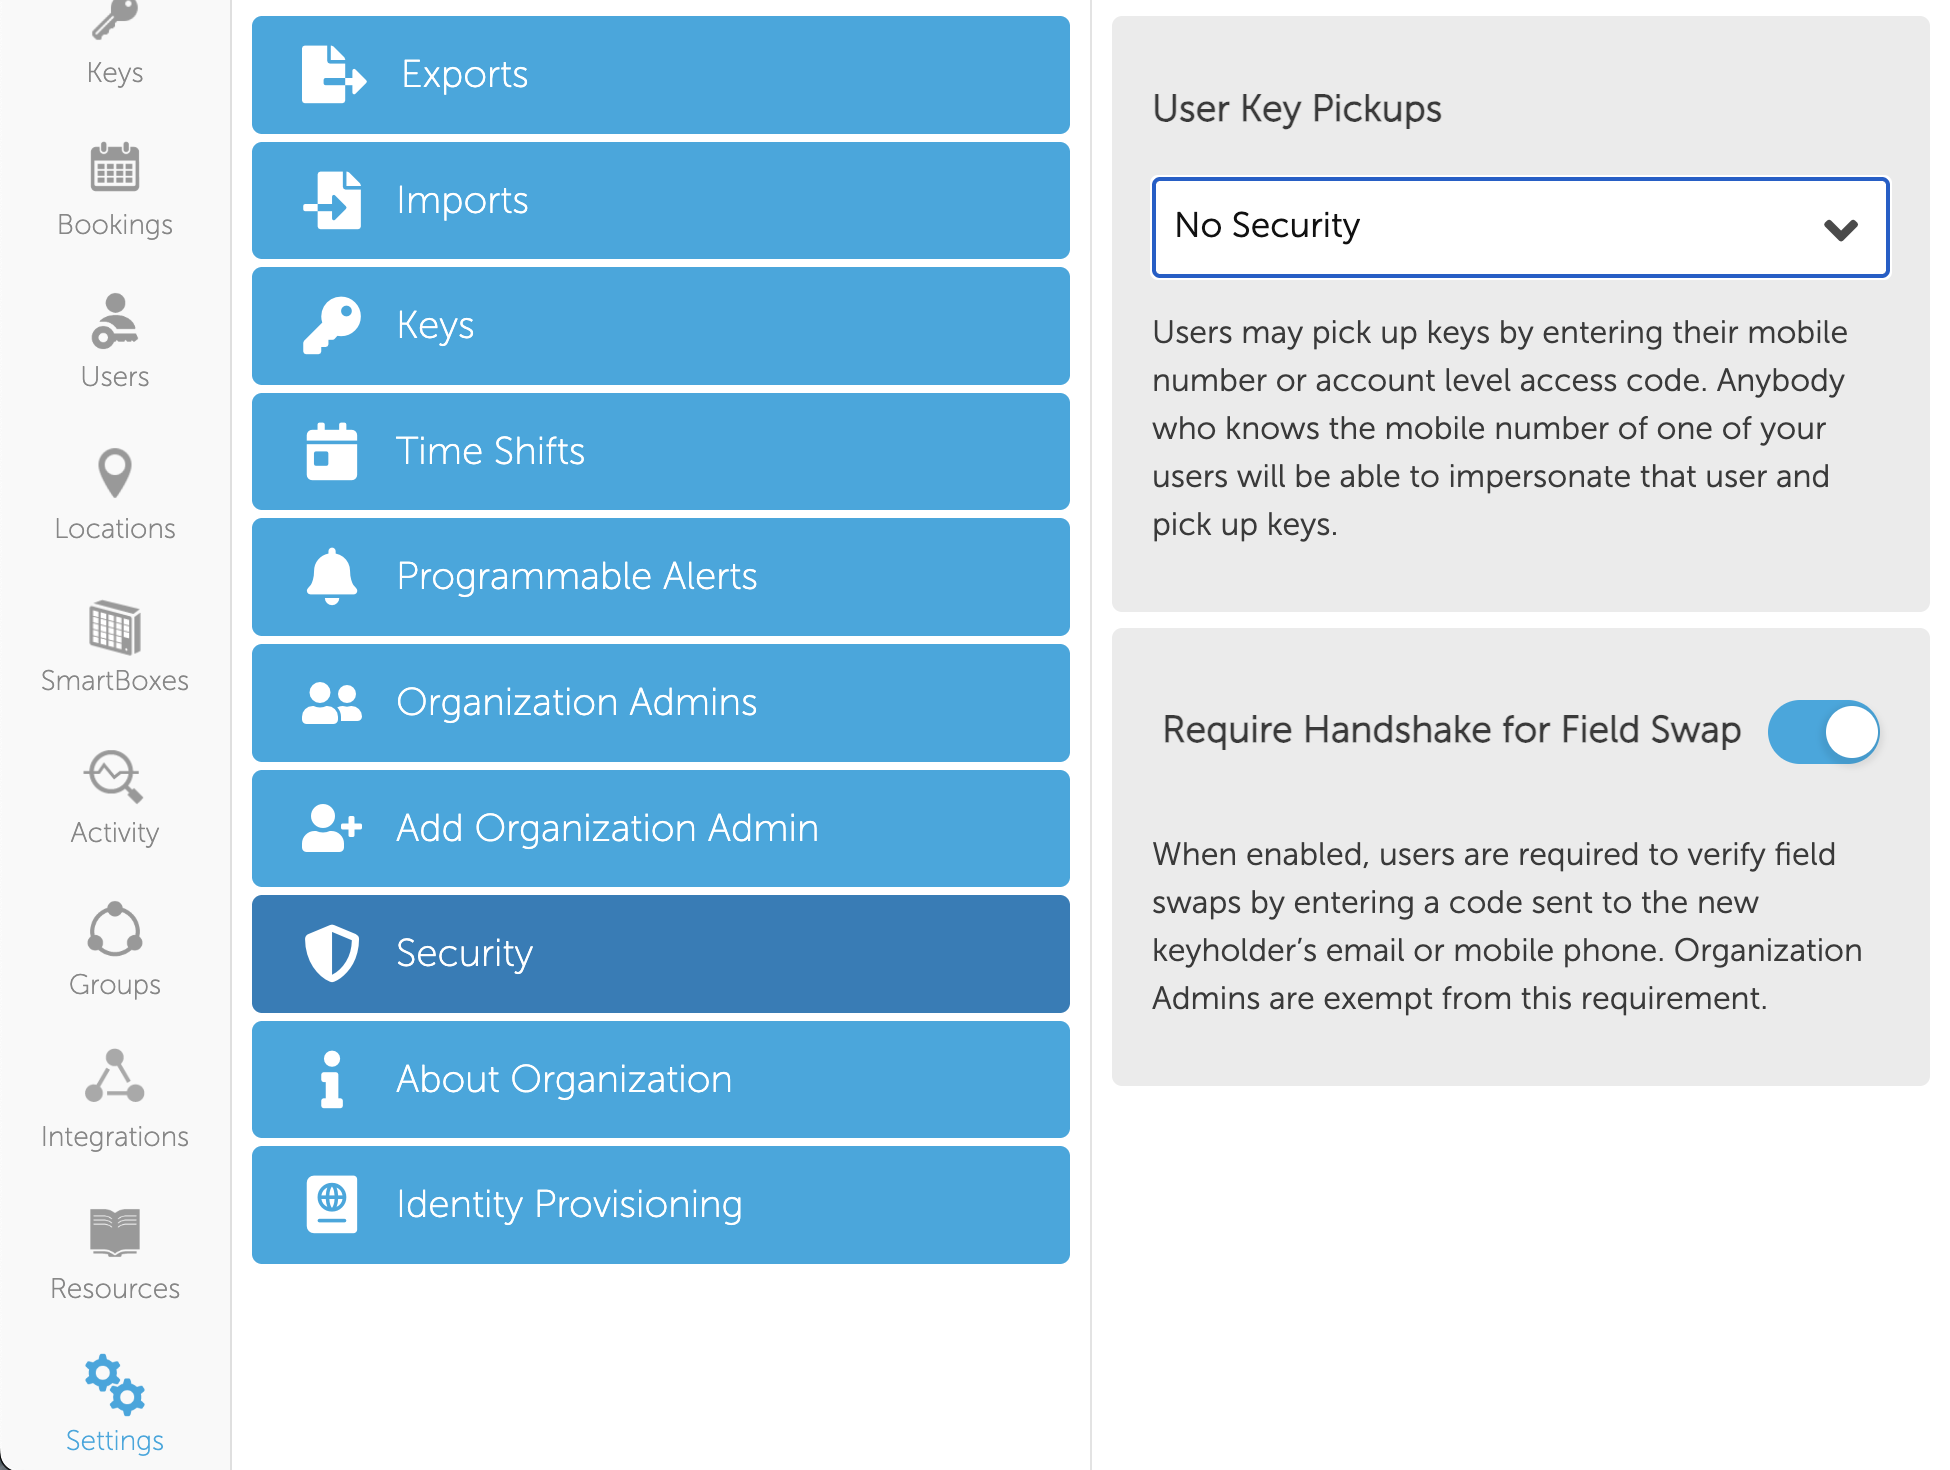Viewport: 1950px width, 1470px height.
Task: Go to Users via the person-key icon
Action: coord(115,320)
